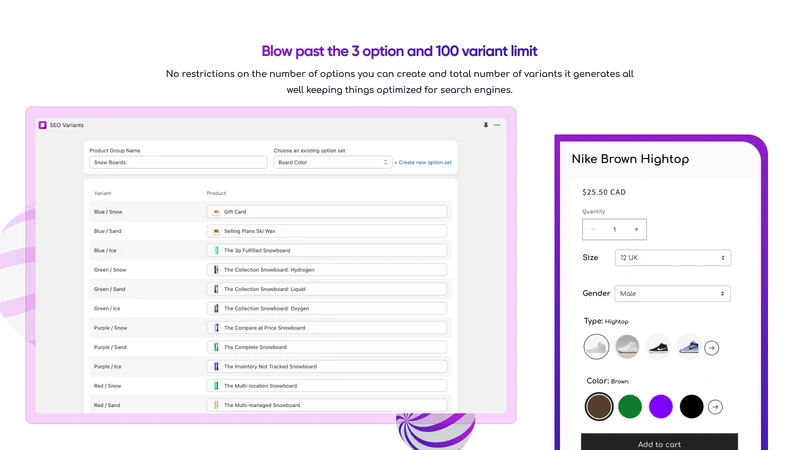Viewport: 800px width, 450px height.
Task: Click the Compare at Price Snowboard icon
Action: pyautogui.click(x=216, y=328)
